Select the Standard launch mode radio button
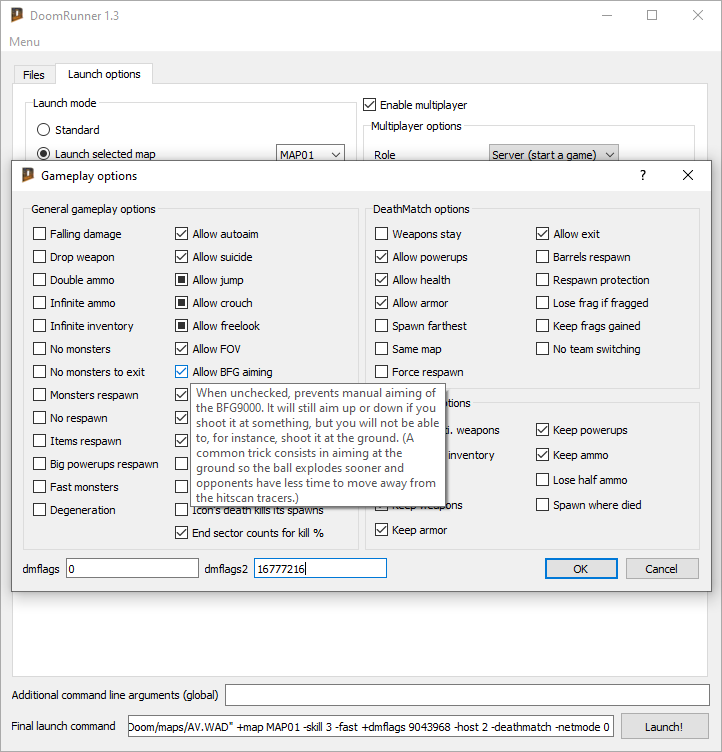722x752 pixels. coord(43,129)
